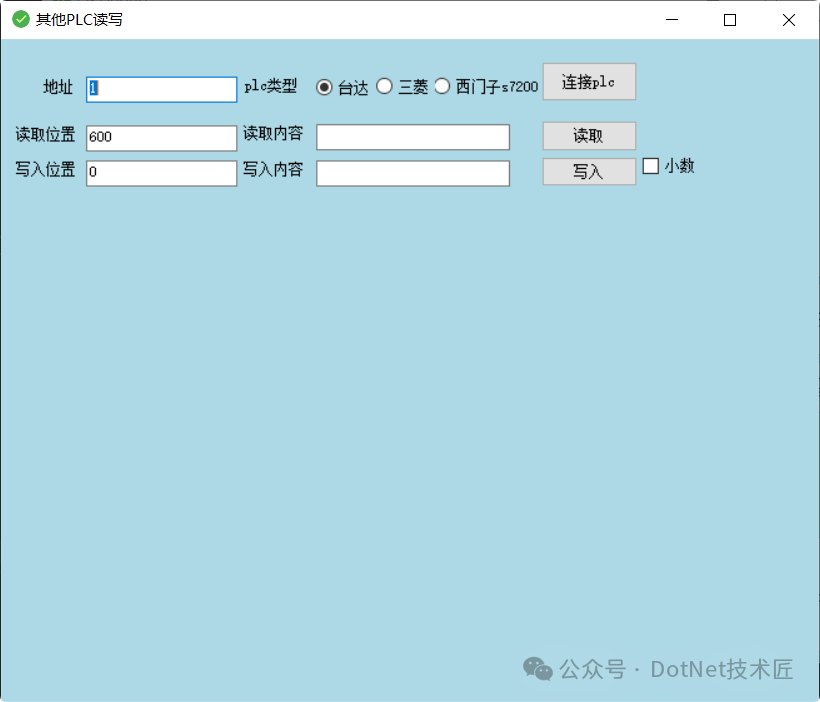Enable the 小数 checkbox
The height and width of the screenshot is (702, 820).
(x=651, y=166)
